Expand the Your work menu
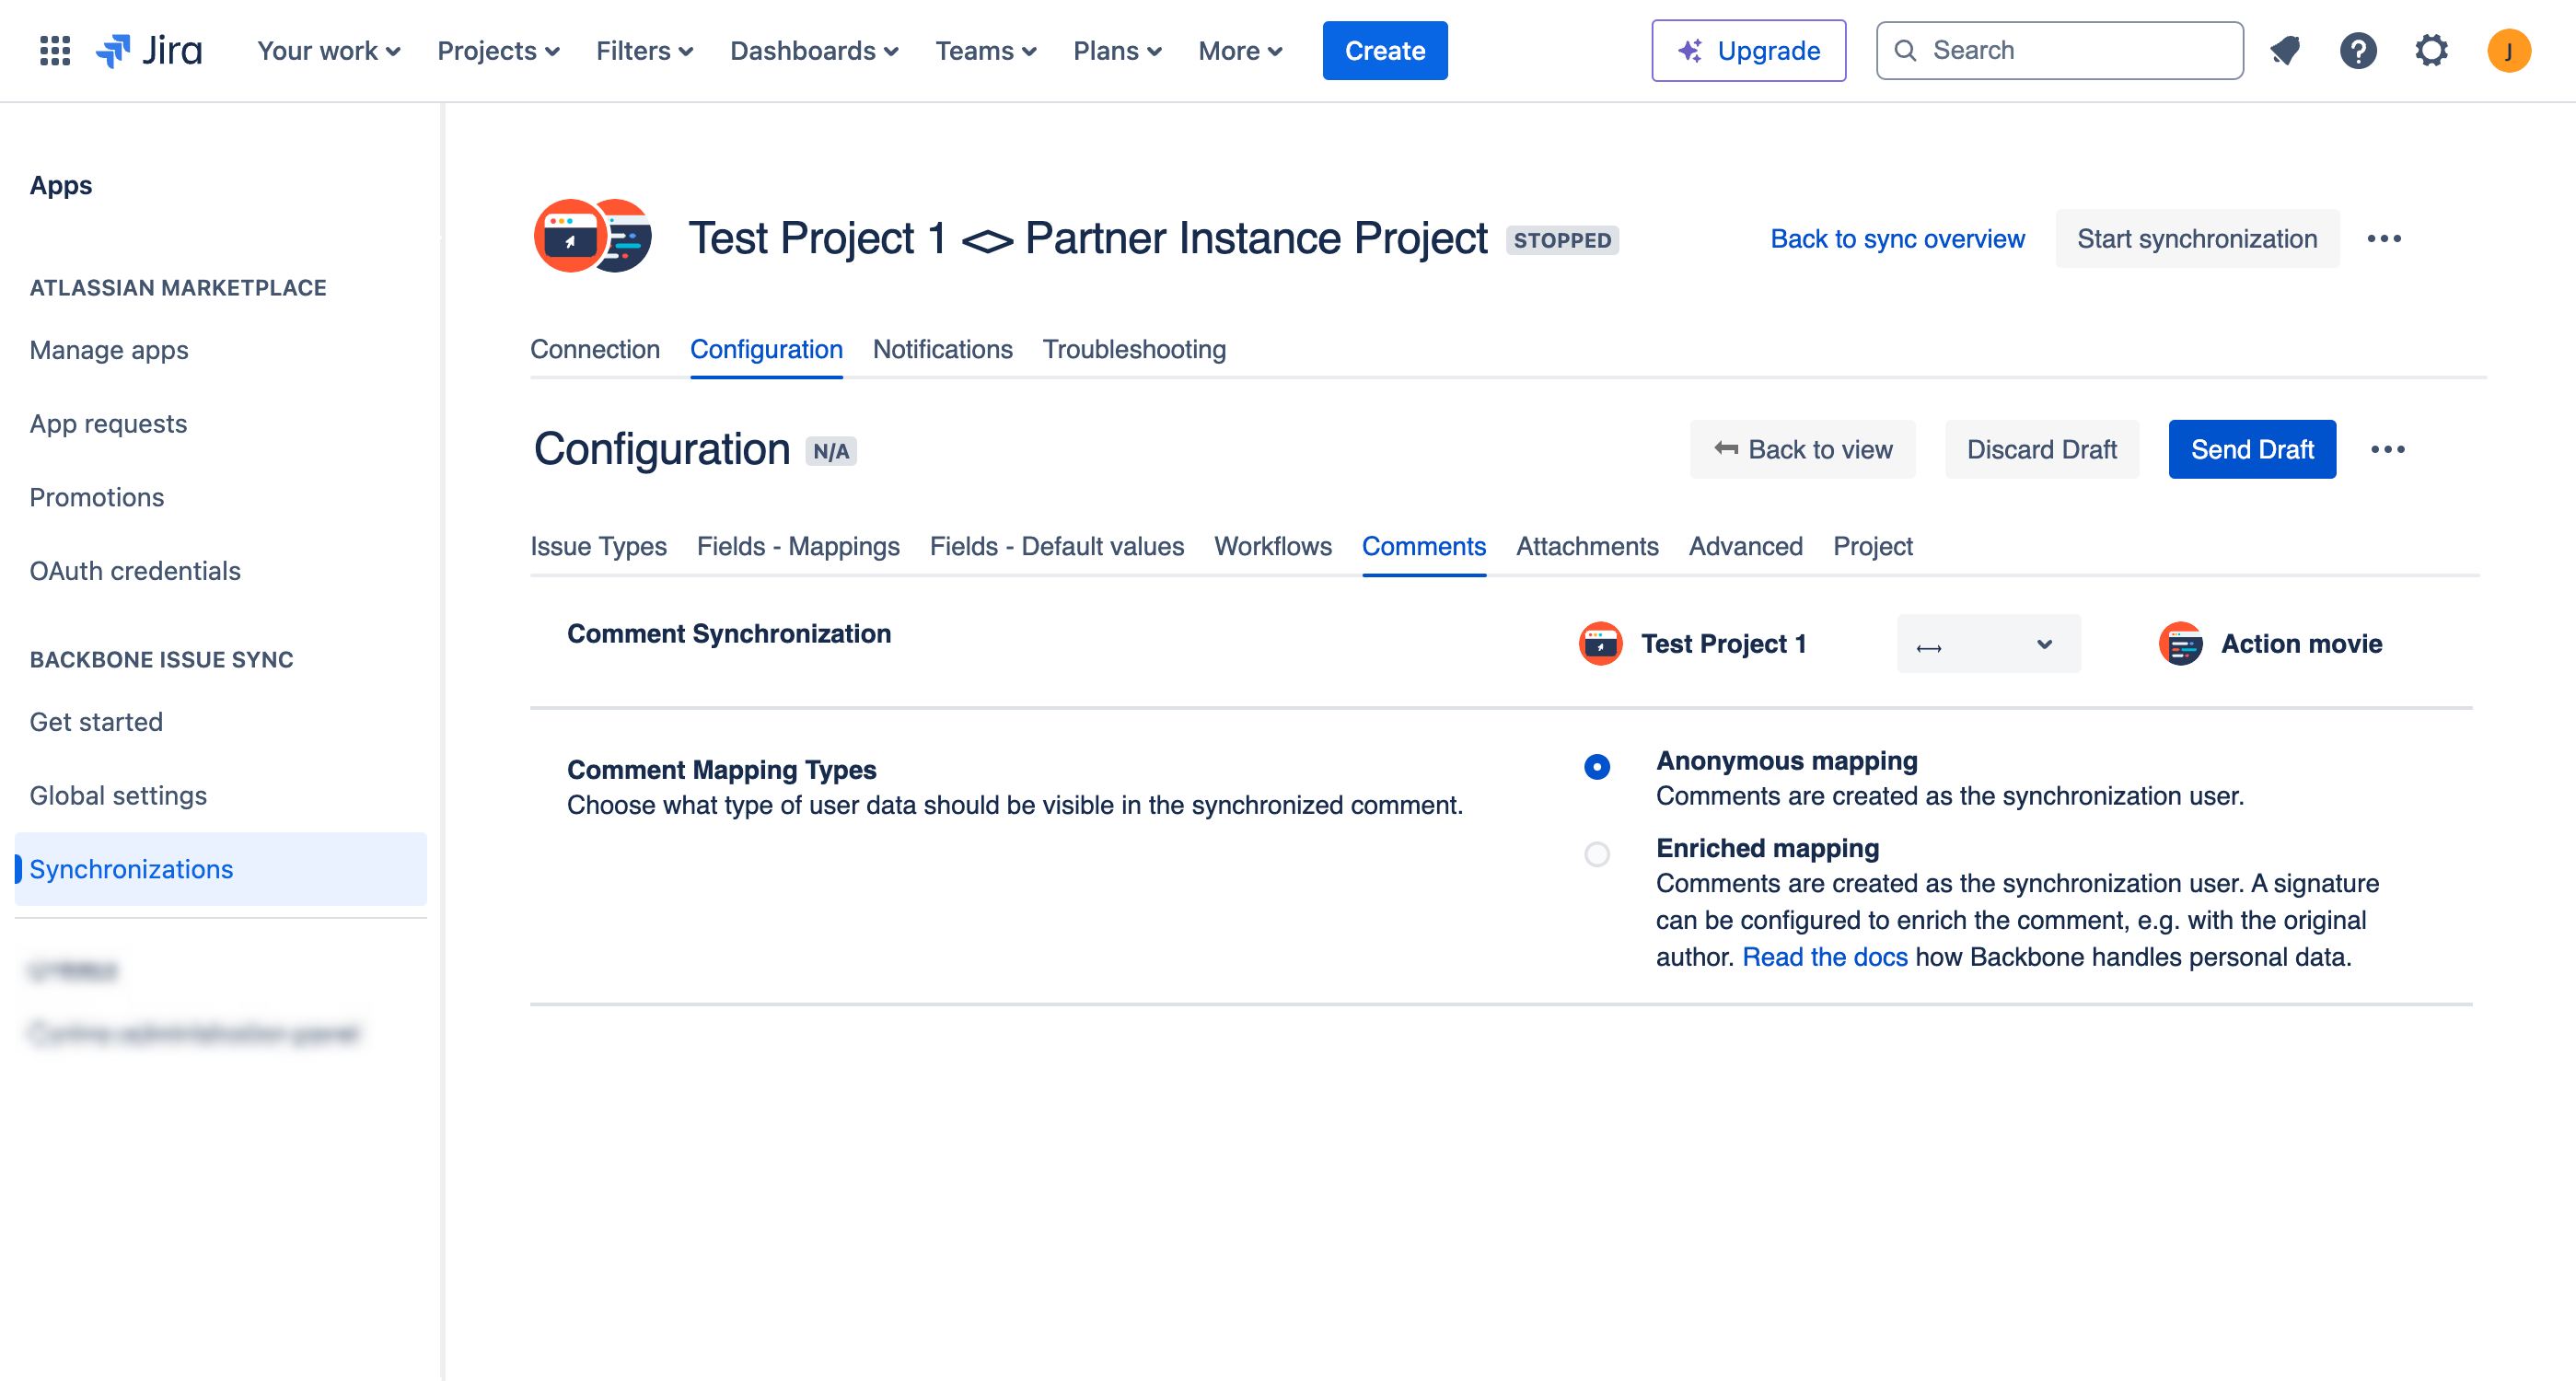This screenshot has width=2576, height=1381. coord(328,50)
